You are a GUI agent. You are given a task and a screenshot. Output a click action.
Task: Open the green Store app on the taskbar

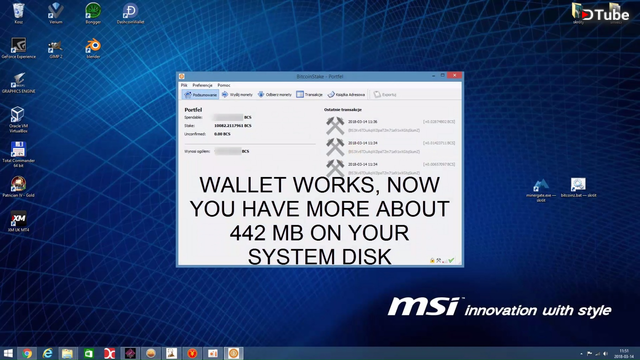89,353
